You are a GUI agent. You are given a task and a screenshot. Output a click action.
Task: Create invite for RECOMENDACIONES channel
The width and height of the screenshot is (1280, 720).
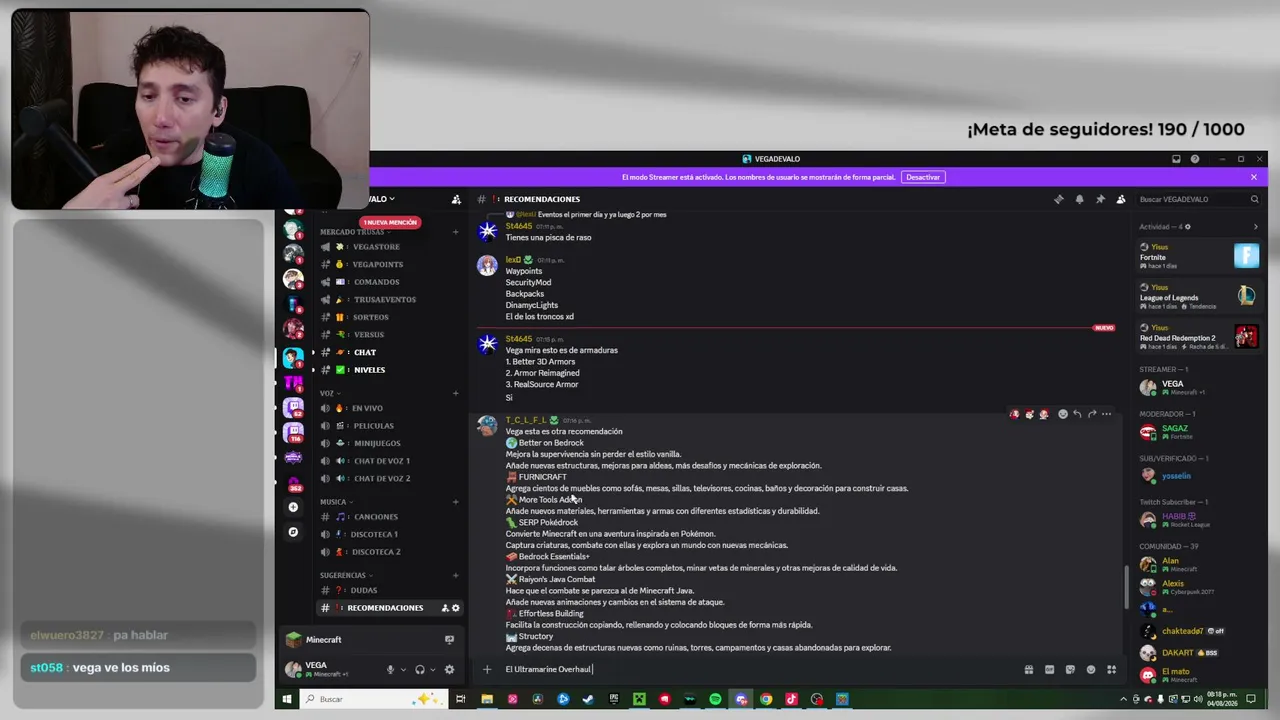pos(445,608)
